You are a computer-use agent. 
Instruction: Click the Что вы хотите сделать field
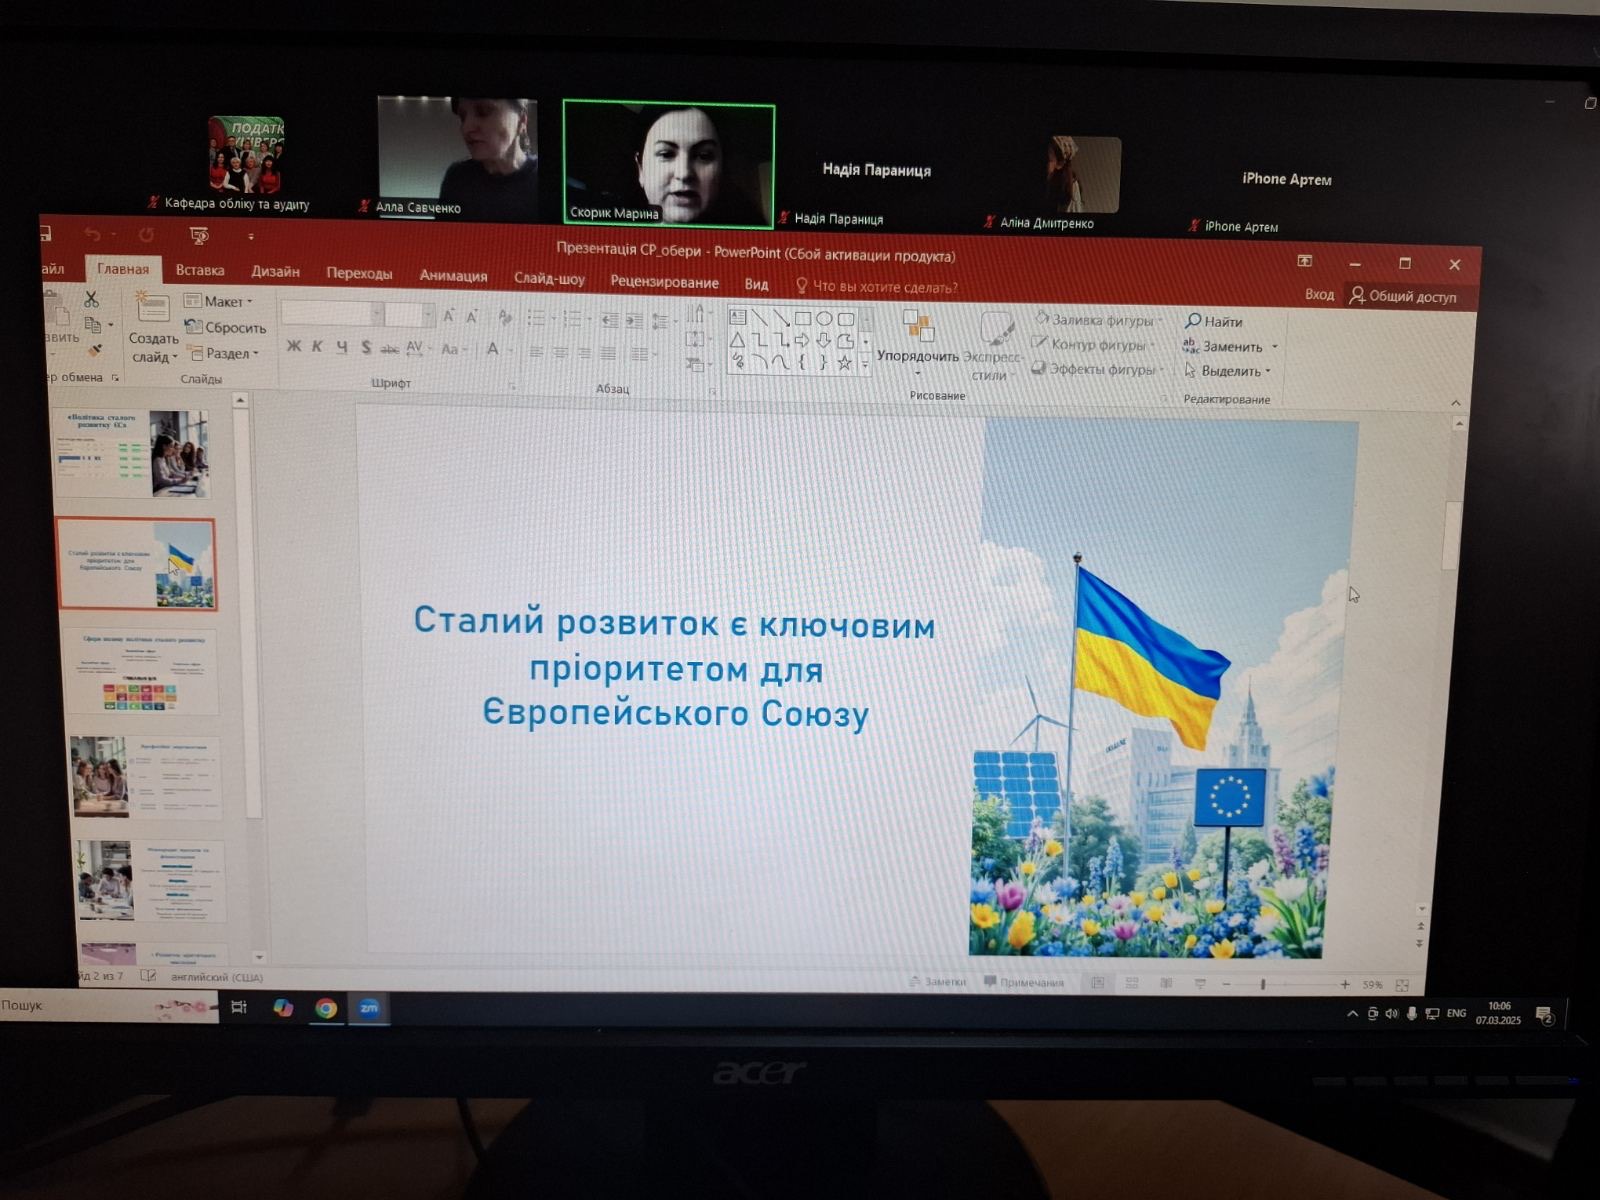(876, 287)
